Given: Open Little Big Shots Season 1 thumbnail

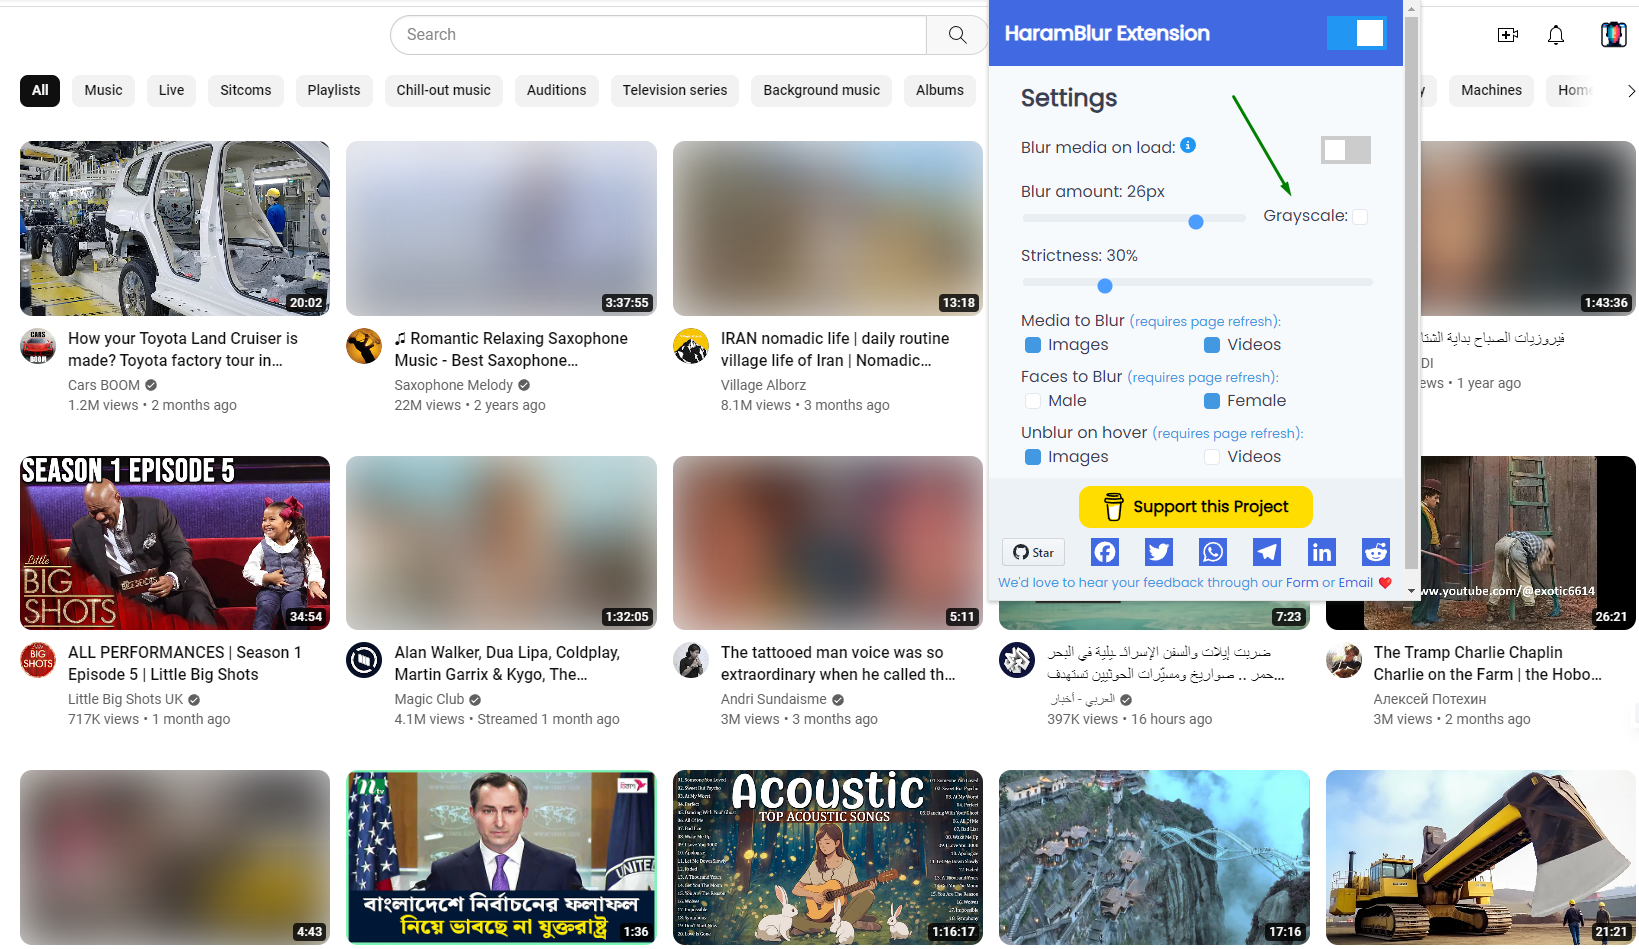Looking at the screenshot, I should (175, 543).
